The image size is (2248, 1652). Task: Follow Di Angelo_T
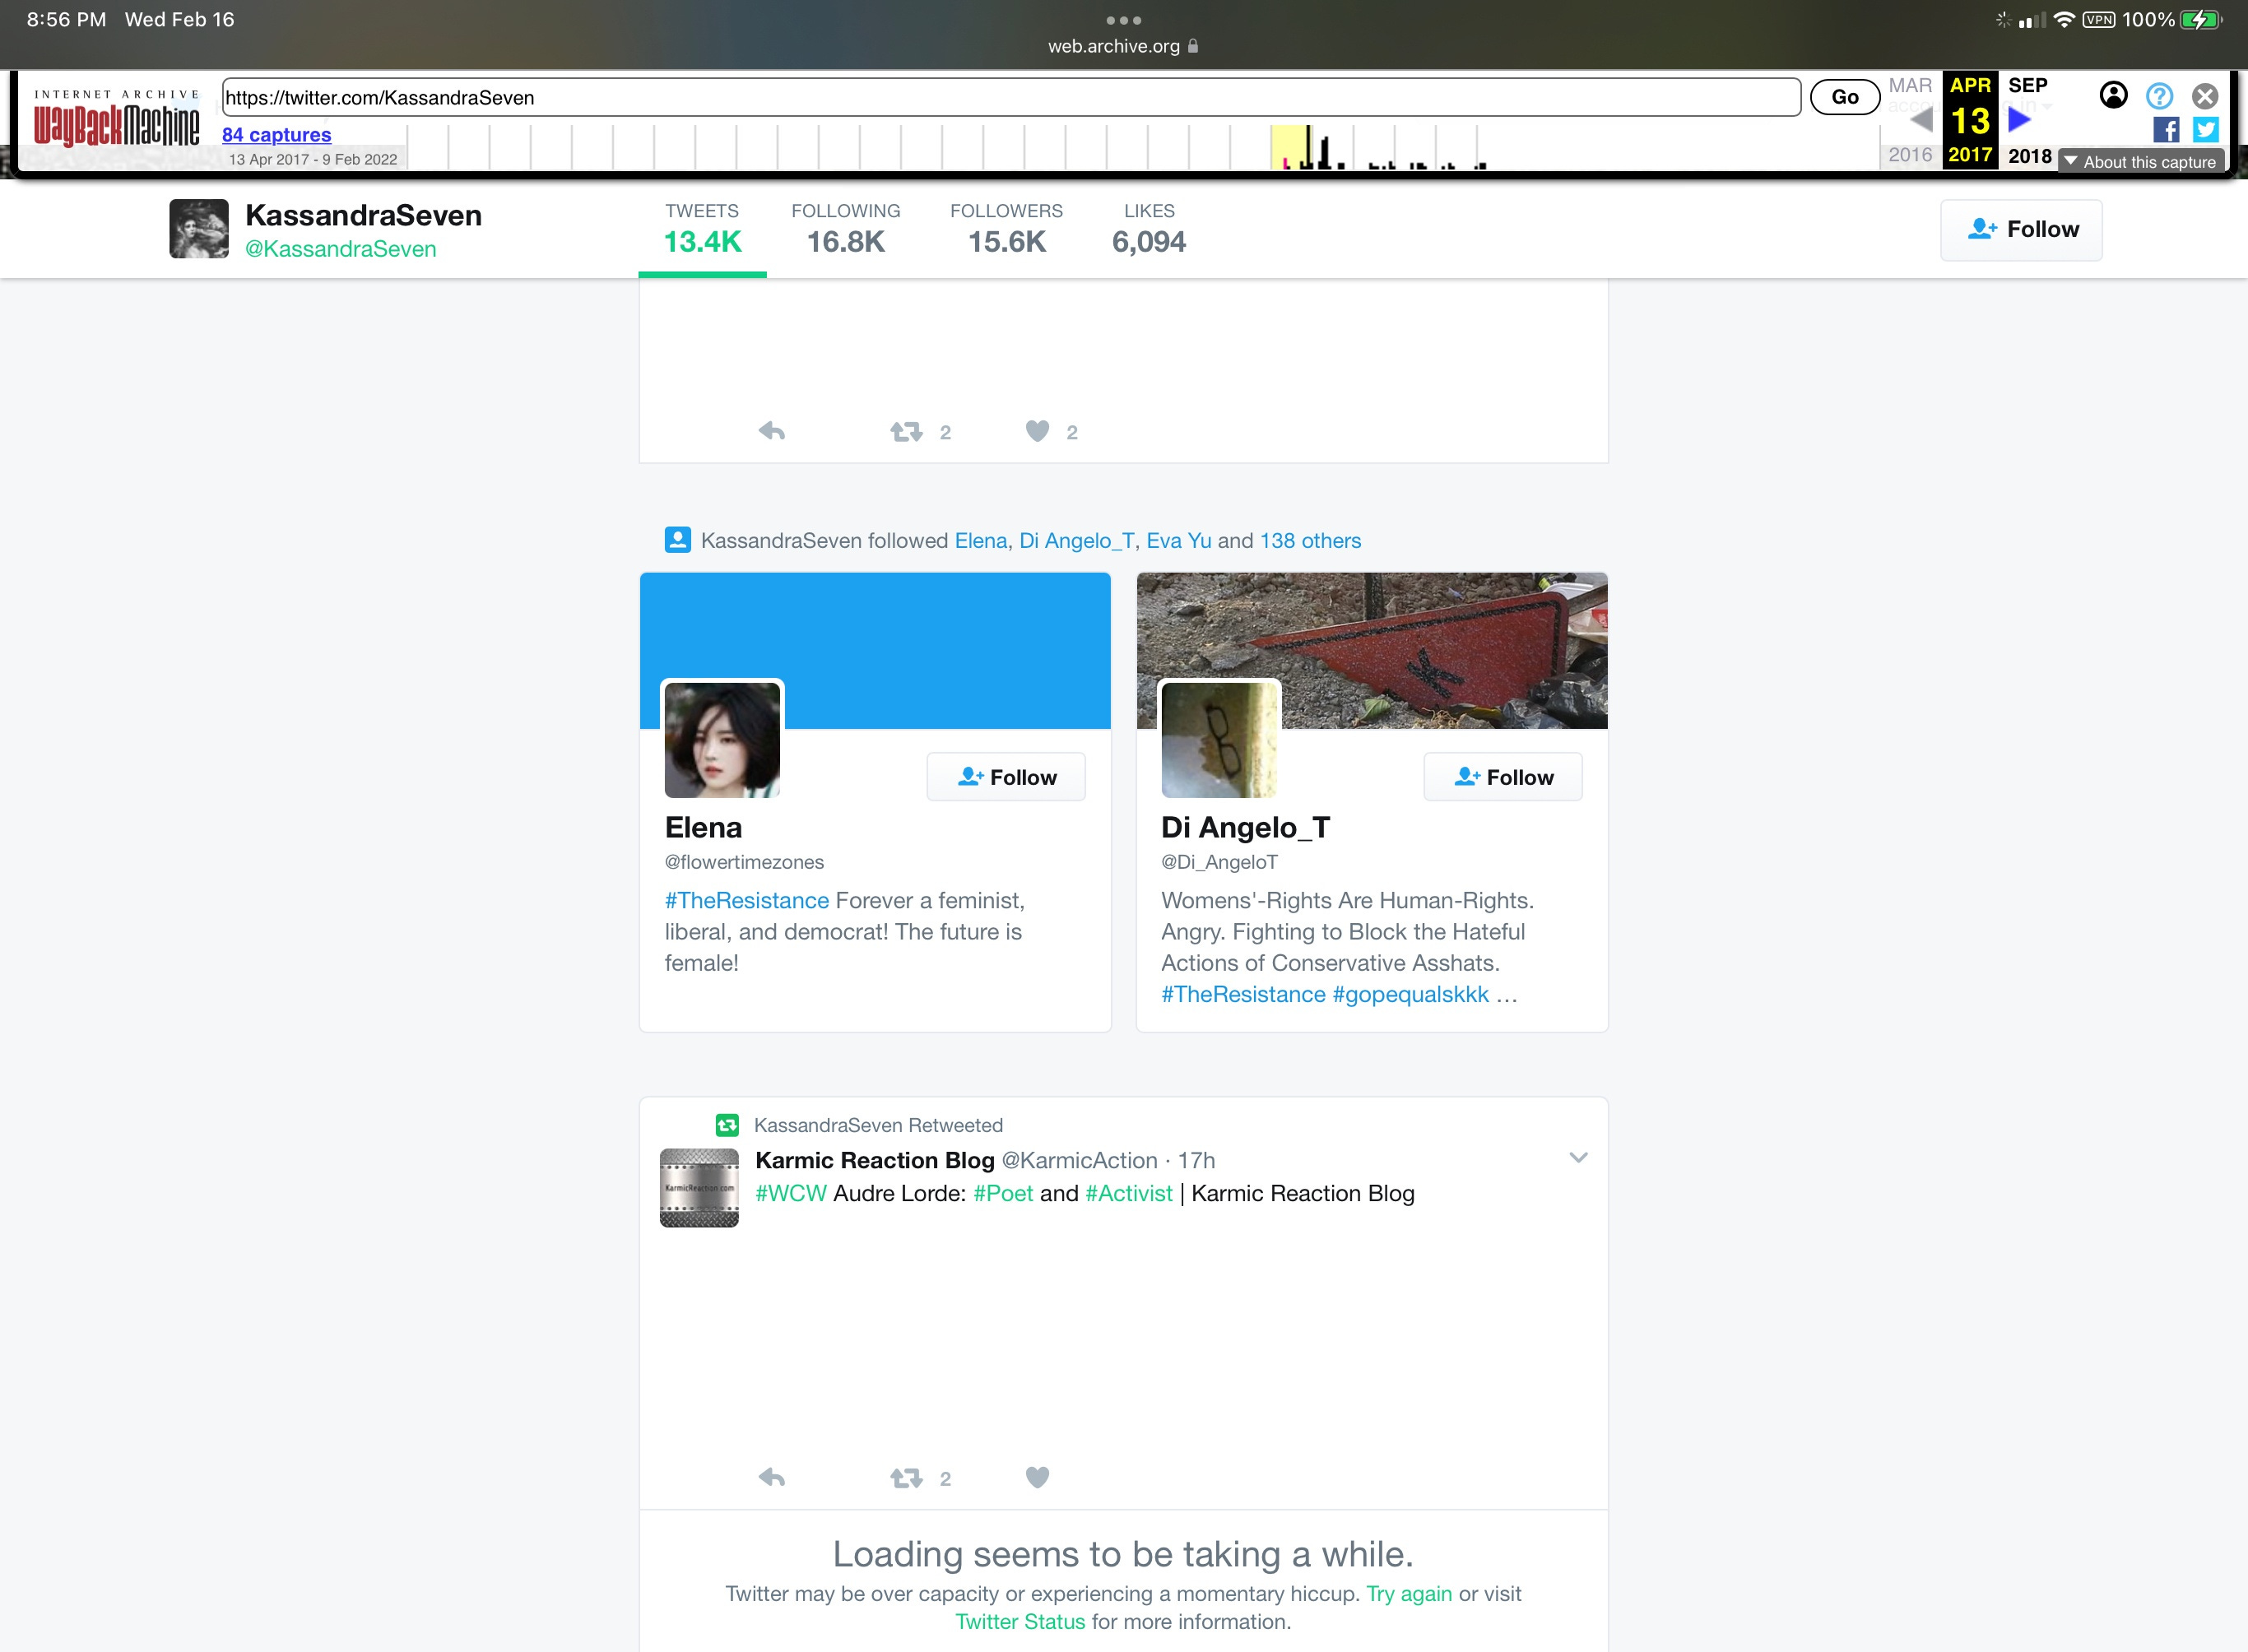1503,777
